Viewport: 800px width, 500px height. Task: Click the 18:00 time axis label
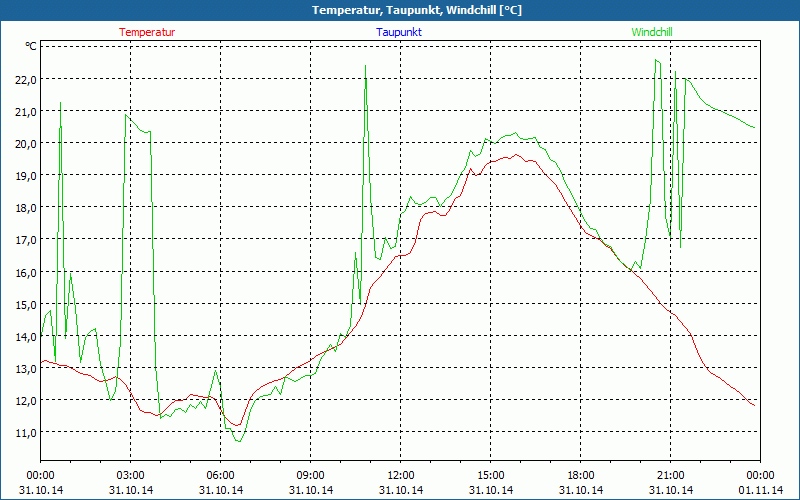tap(581, 475)
